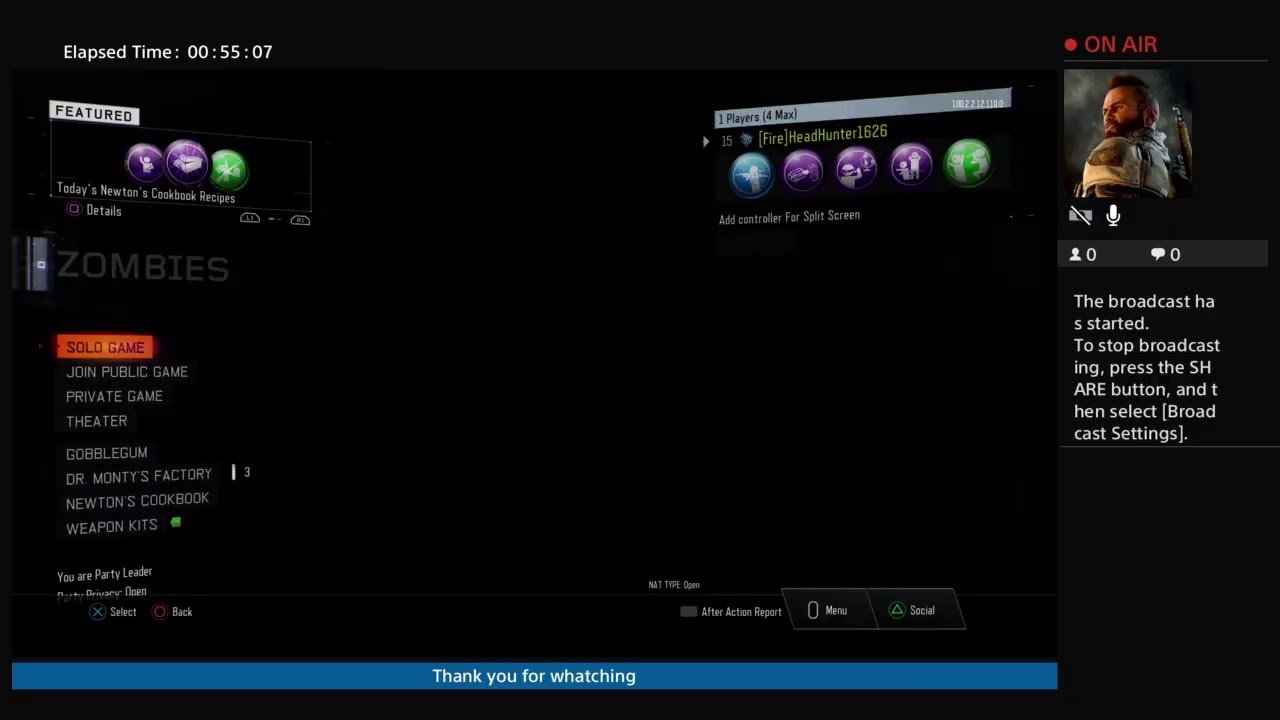Select the first purple gobblegum in Featured
This screenshot has height=720, width=1280.
tap(144, 162)
